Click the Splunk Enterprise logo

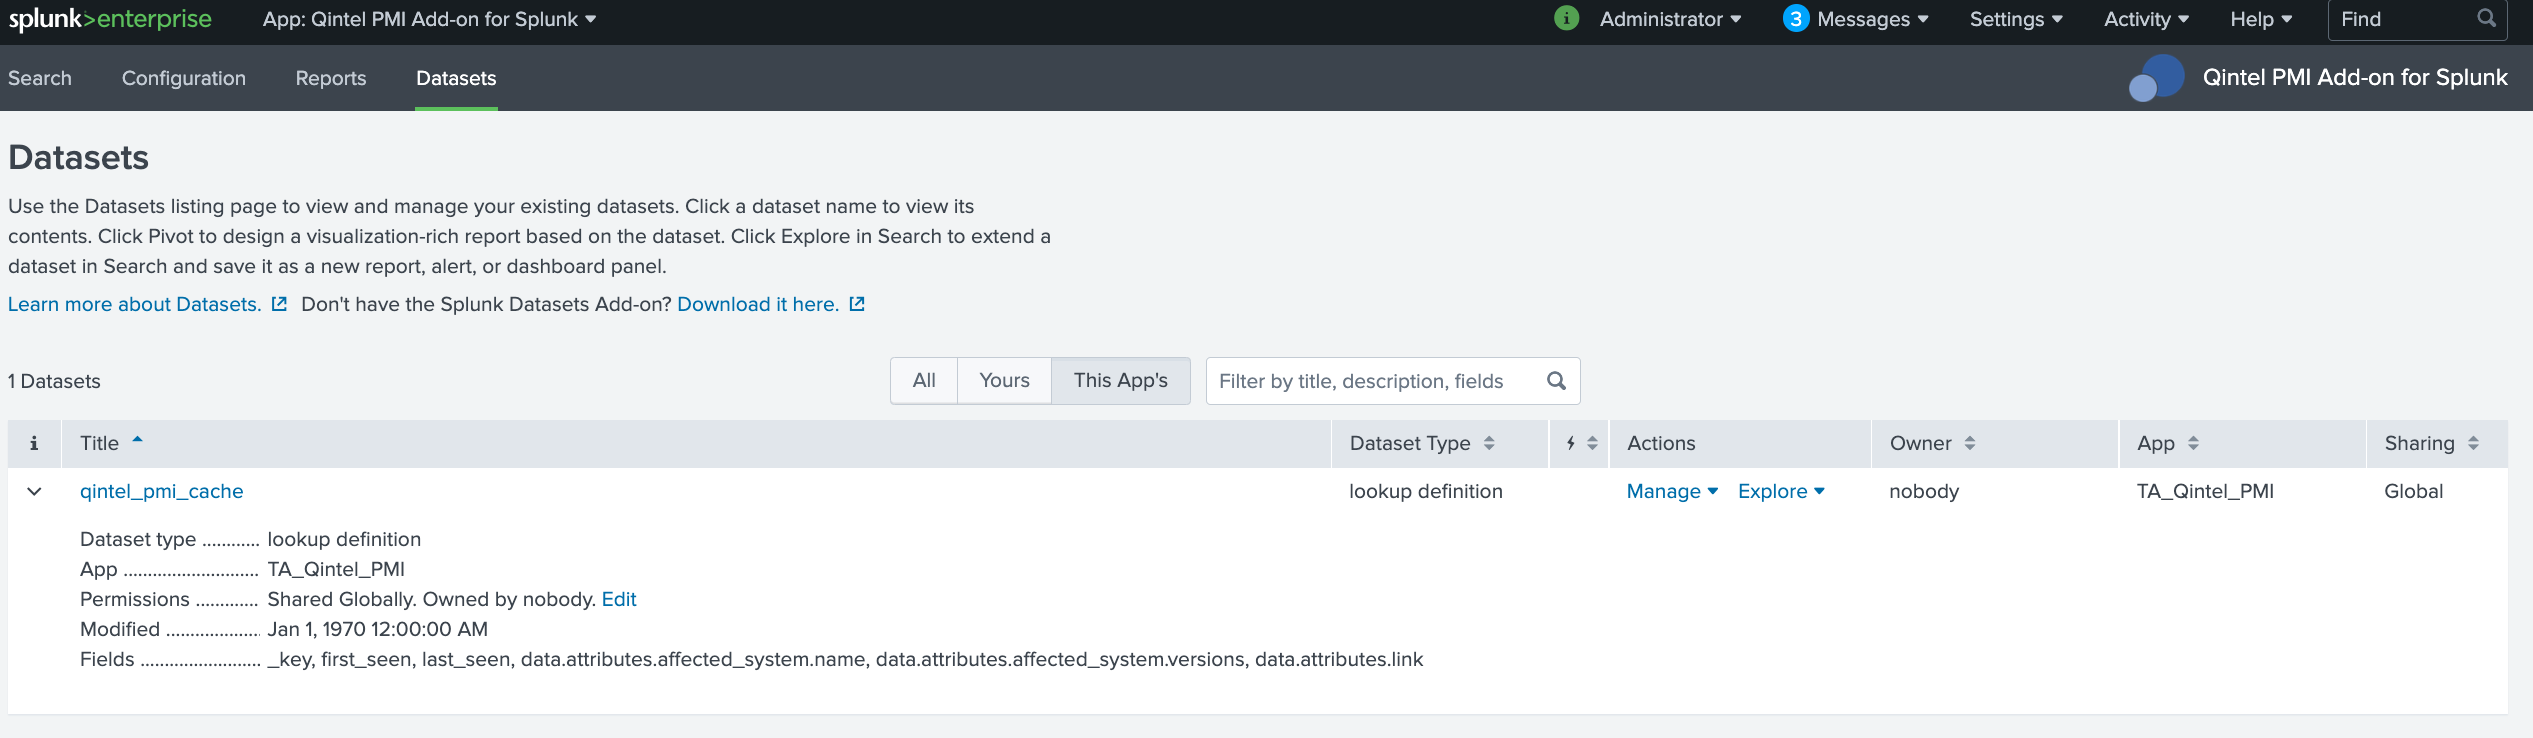pos(110,19)
